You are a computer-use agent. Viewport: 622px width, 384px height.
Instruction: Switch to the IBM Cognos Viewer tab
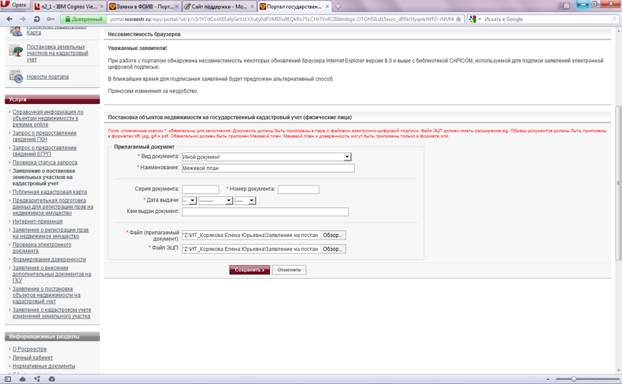68,7
